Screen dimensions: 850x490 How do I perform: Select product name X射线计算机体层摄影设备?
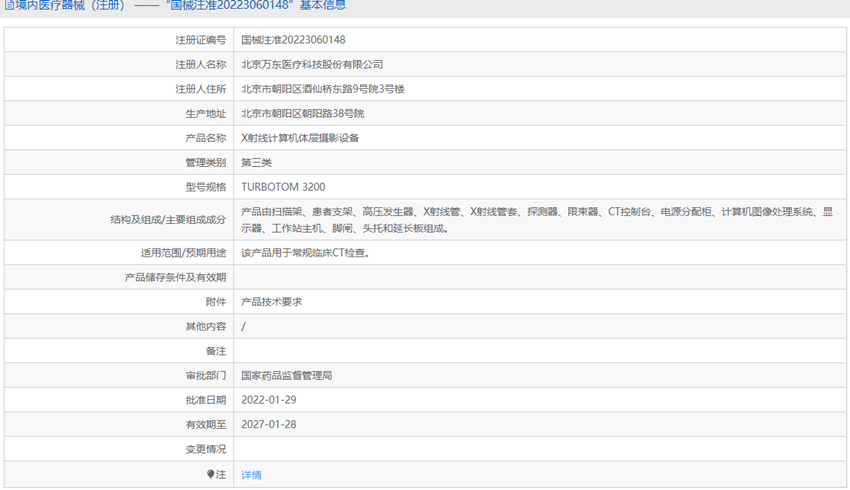[x=300, y=138]
